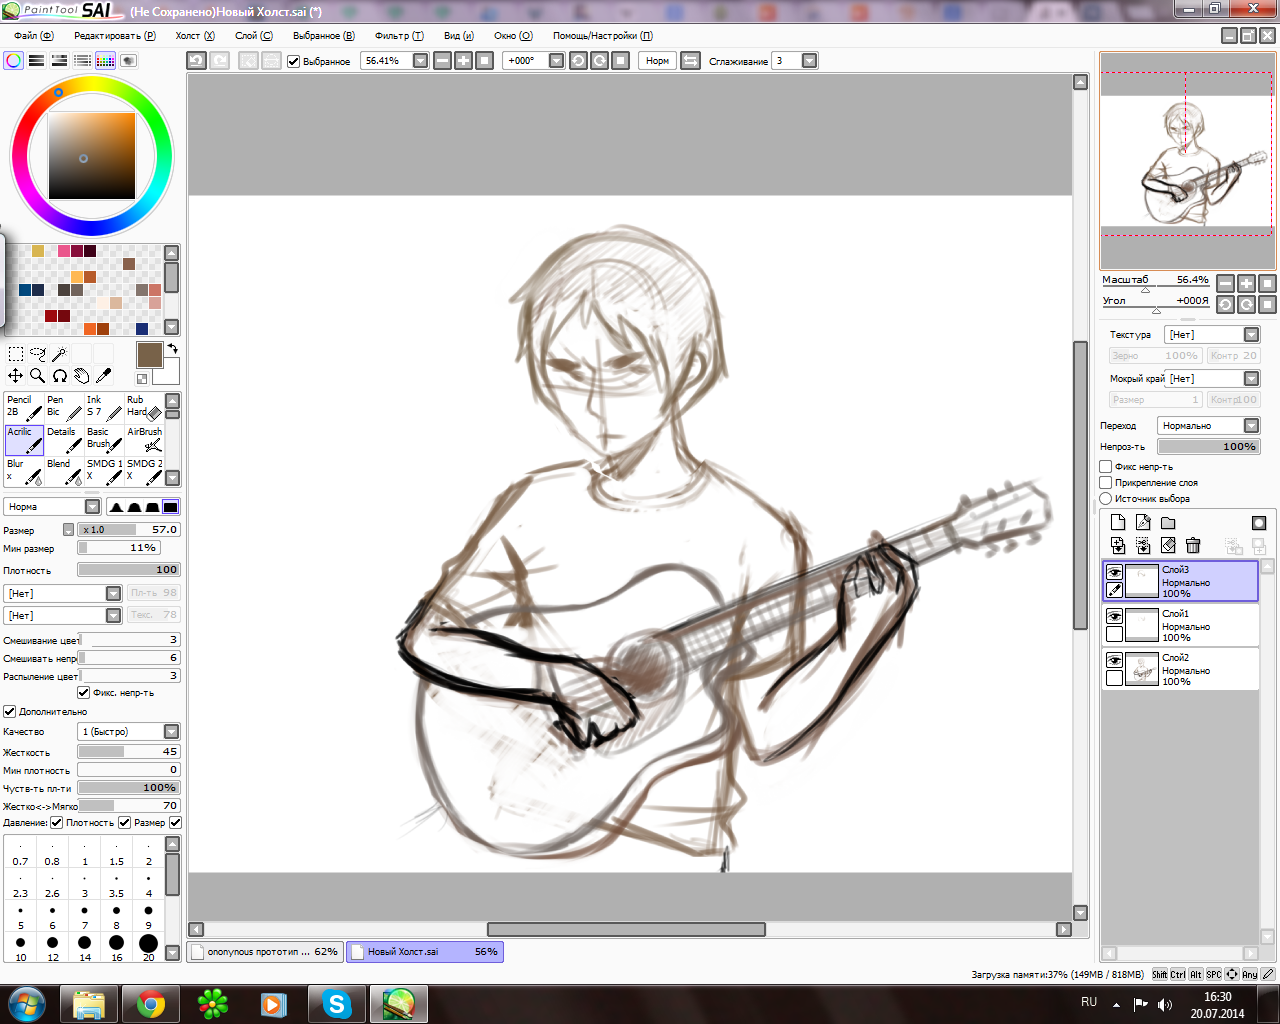
Task: Hide the Слой3 layer using its eye
Action: pyautogui.click(x=1114, y=573)
